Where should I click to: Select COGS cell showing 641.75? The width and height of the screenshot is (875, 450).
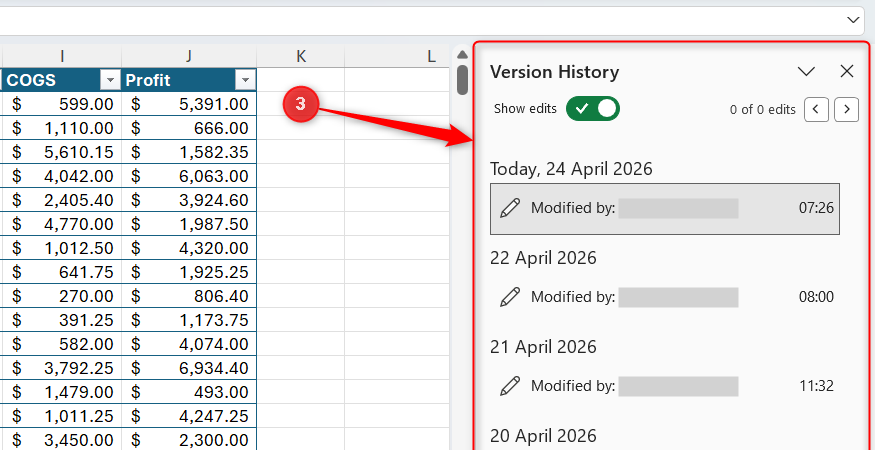coord(62,272)
